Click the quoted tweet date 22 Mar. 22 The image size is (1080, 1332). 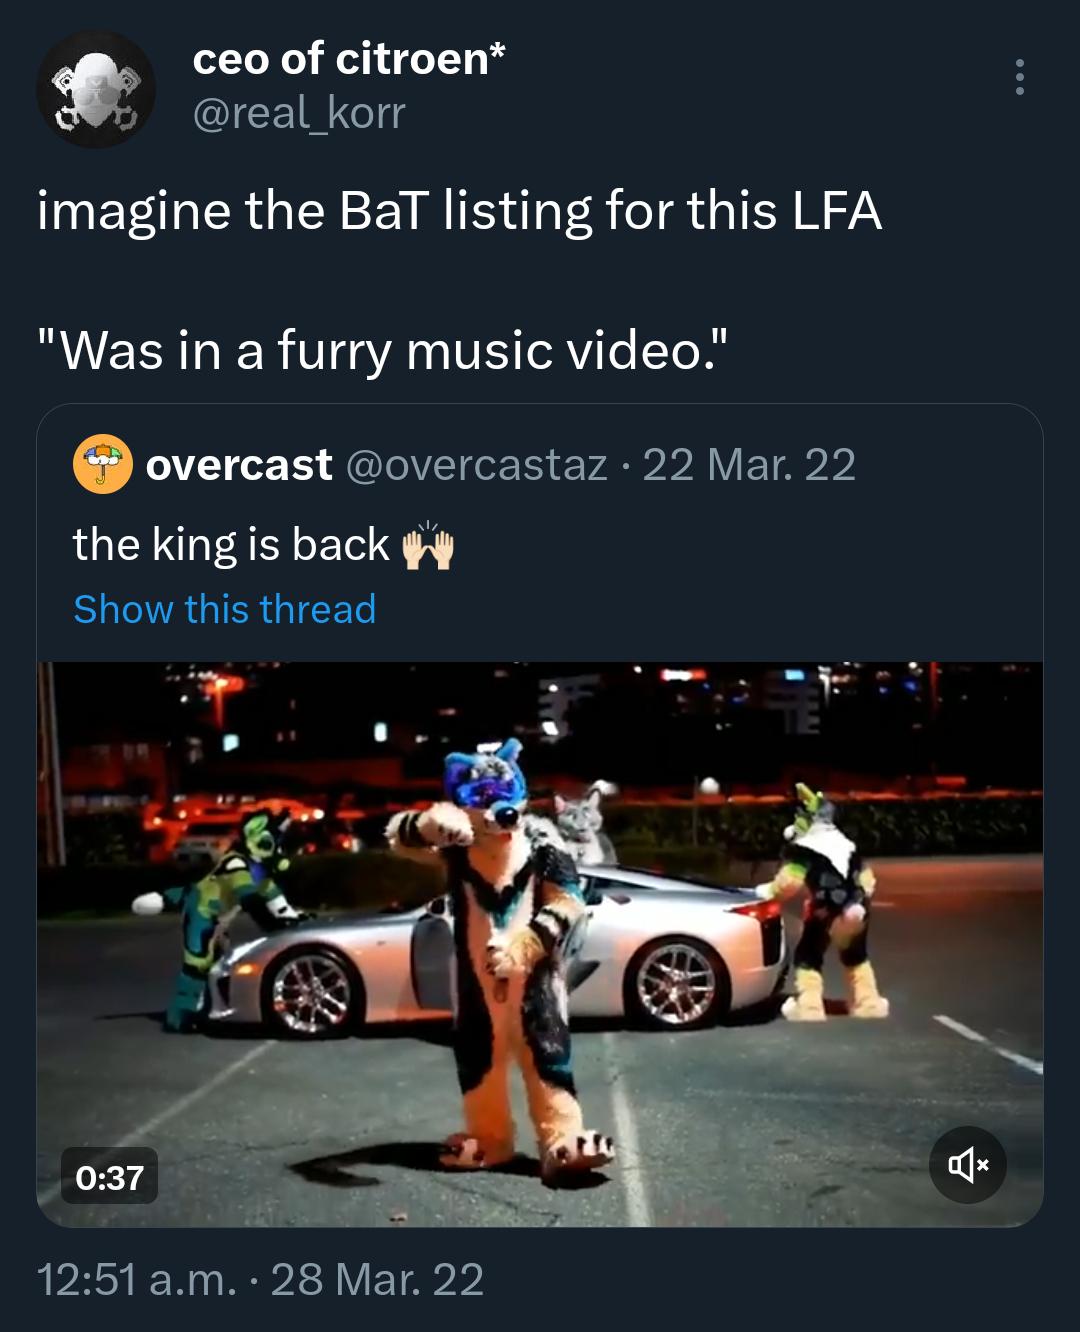tap(749, 465)
